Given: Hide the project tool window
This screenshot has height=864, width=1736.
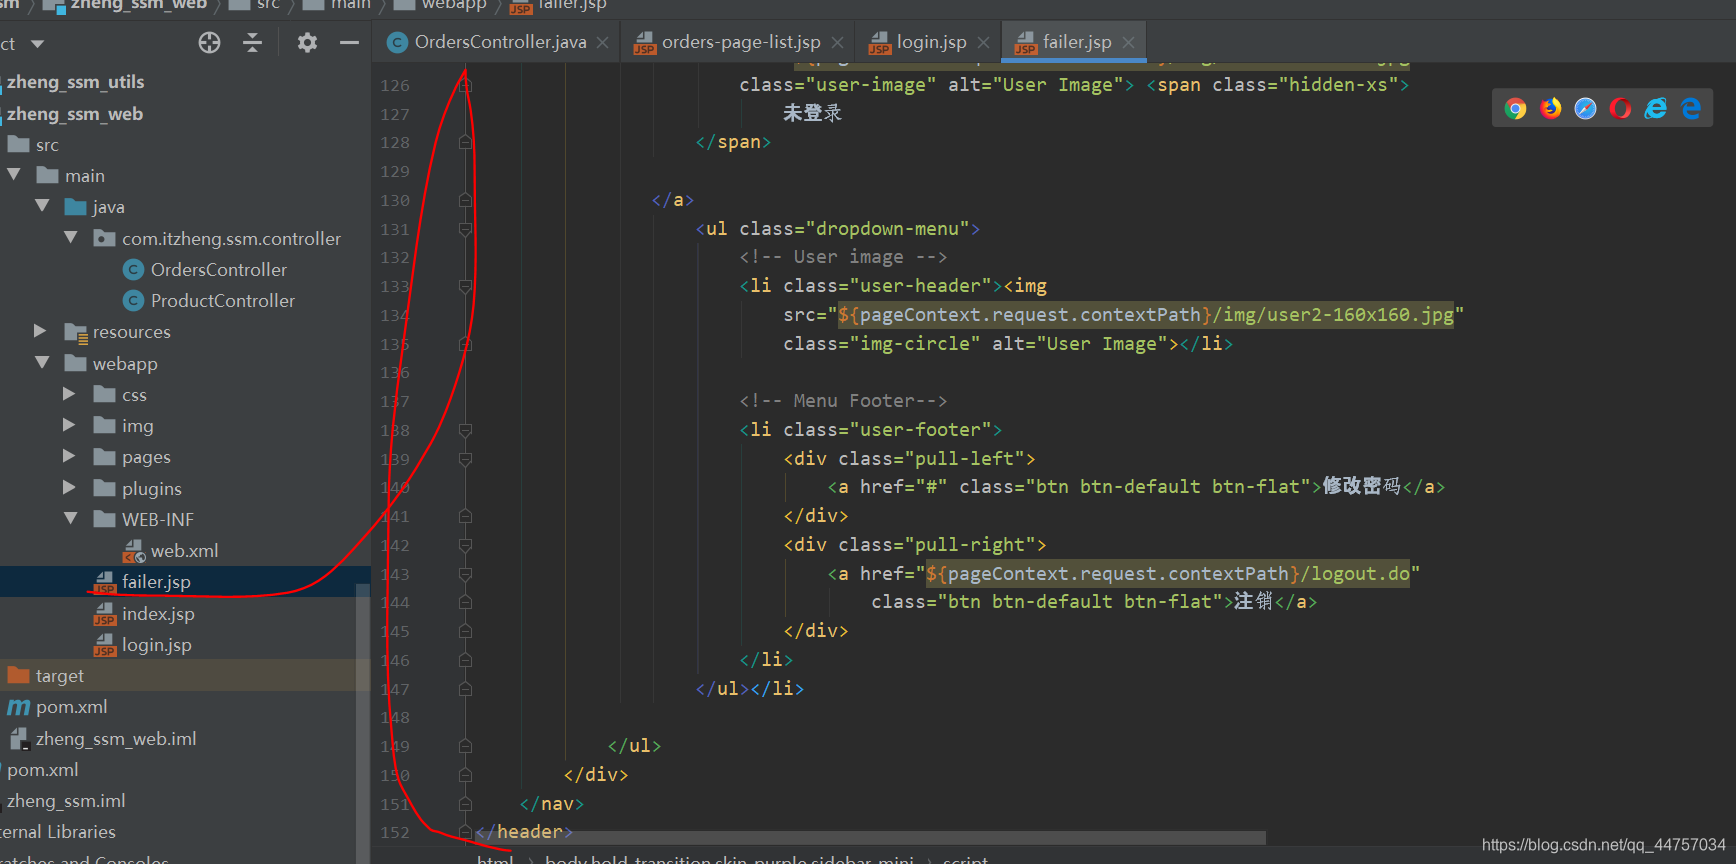Looking at the screenshot, I should click(349, 43).
